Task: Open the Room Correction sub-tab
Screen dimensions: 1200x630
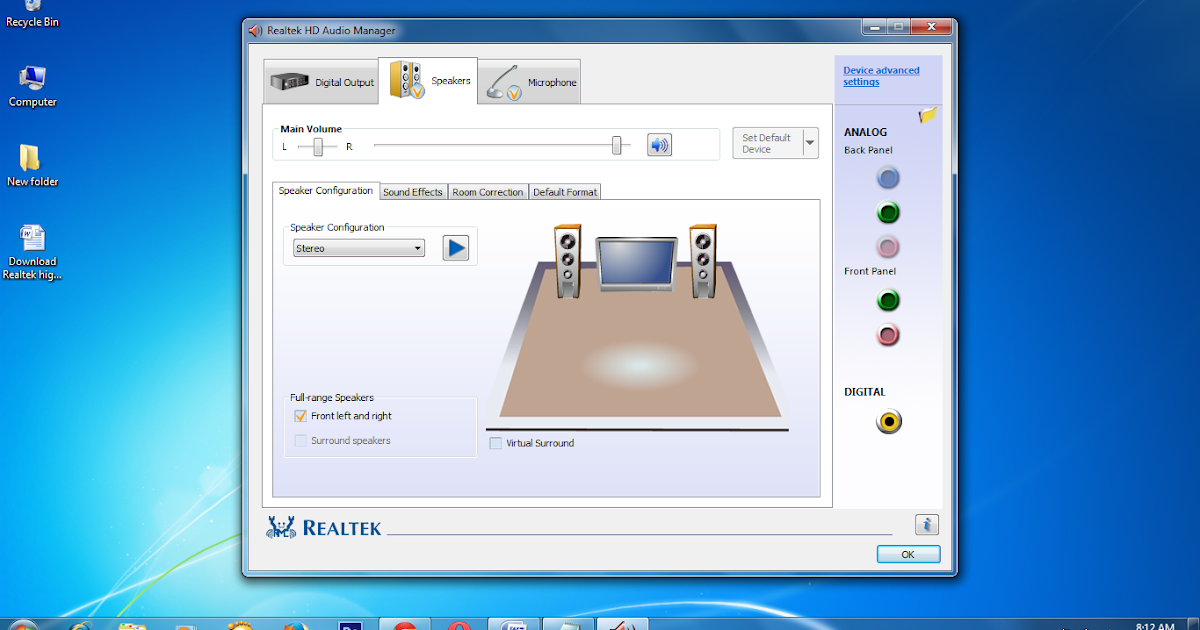Action: click(487, 192)
